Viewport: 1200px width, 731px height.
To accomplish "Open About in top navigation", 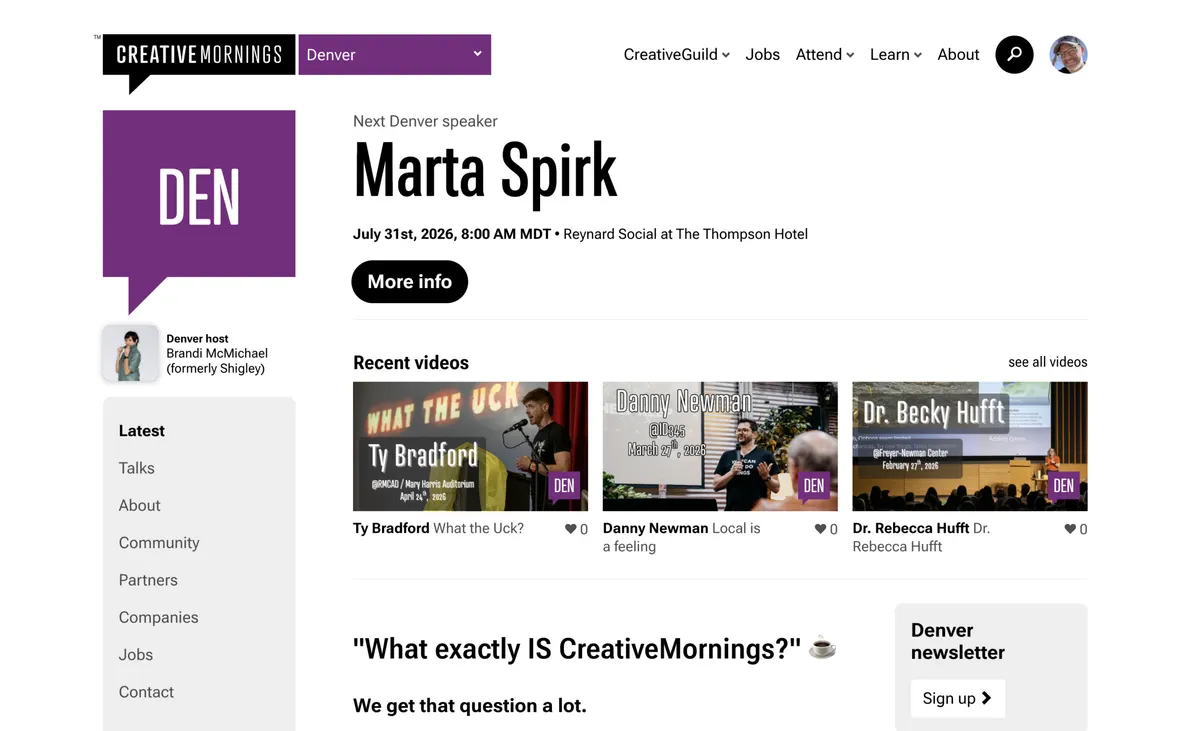I will 958,55.
